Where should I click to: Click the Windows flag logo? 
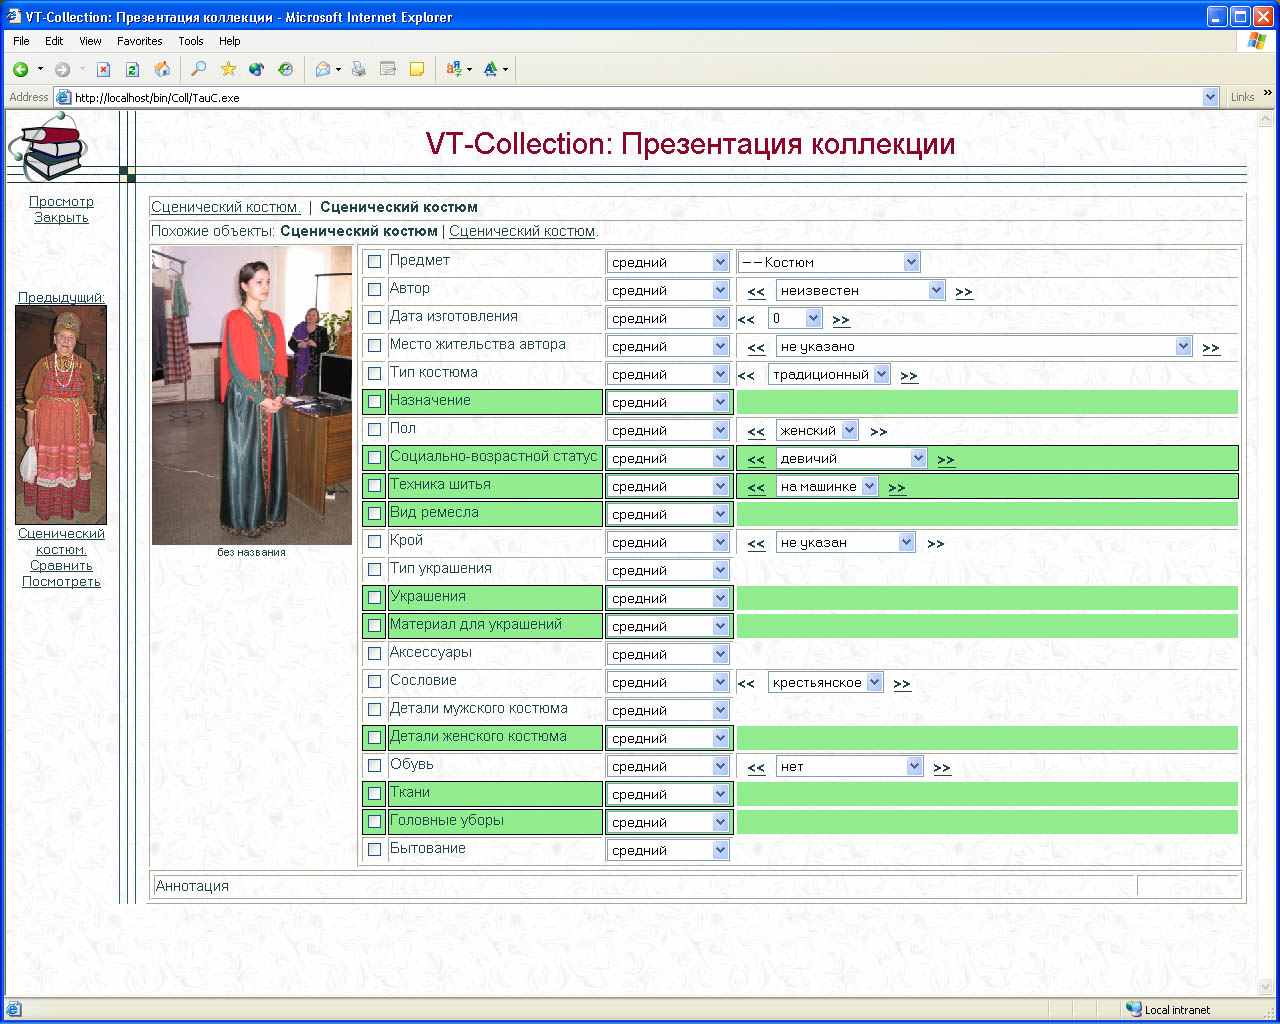point(1257,41)
